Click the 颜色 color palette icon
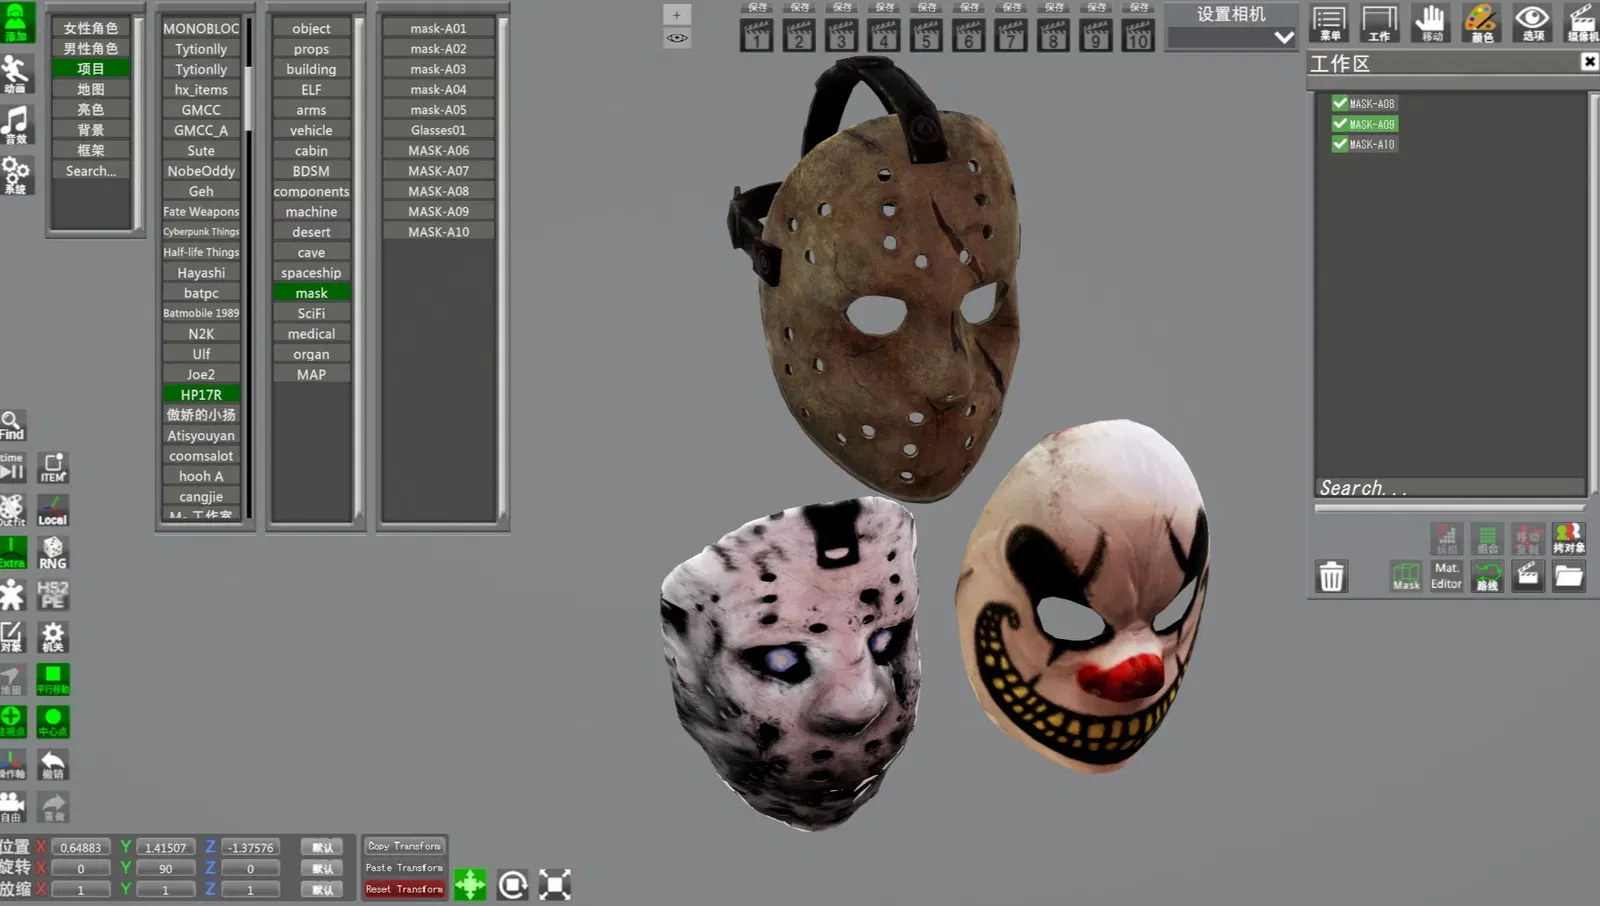The height and width of the screenshot is (906, 1600). click(1481, 22)
